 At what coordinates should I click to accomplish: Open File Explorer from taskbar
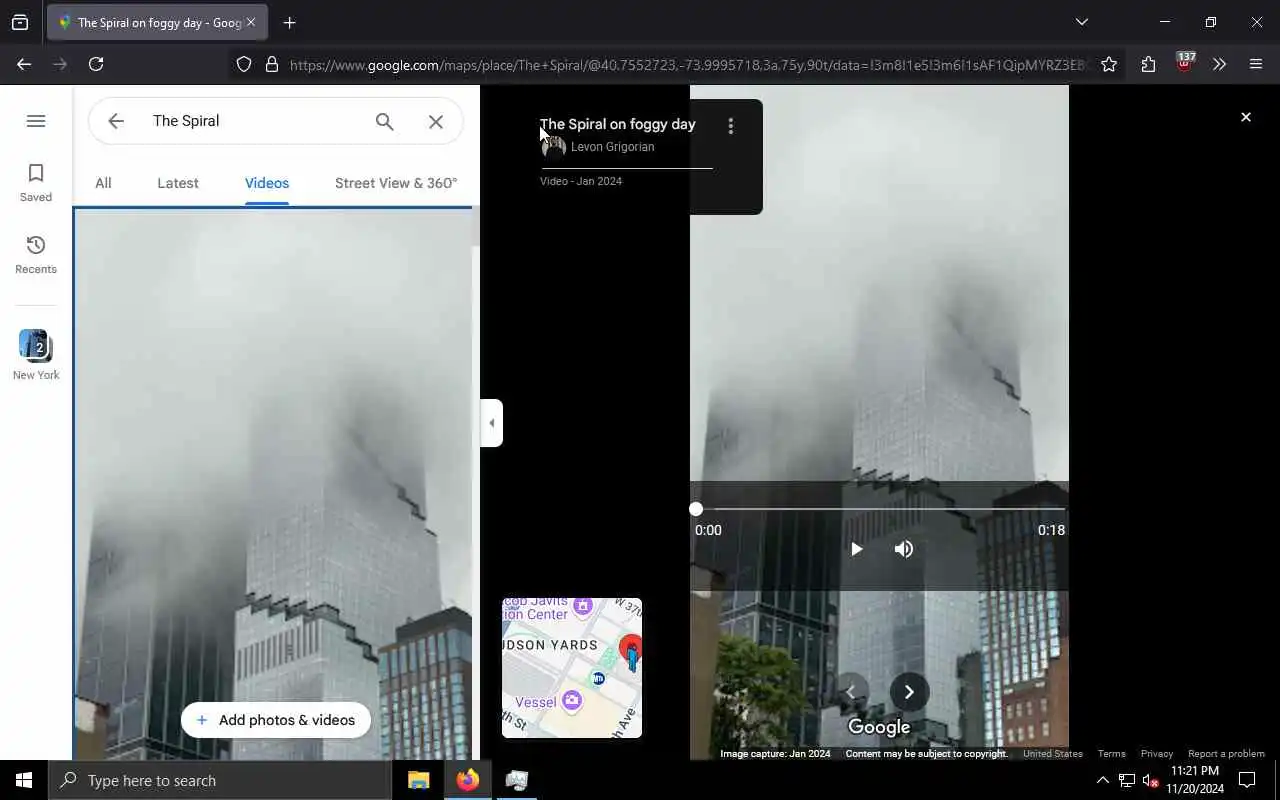tap(418, 780)
